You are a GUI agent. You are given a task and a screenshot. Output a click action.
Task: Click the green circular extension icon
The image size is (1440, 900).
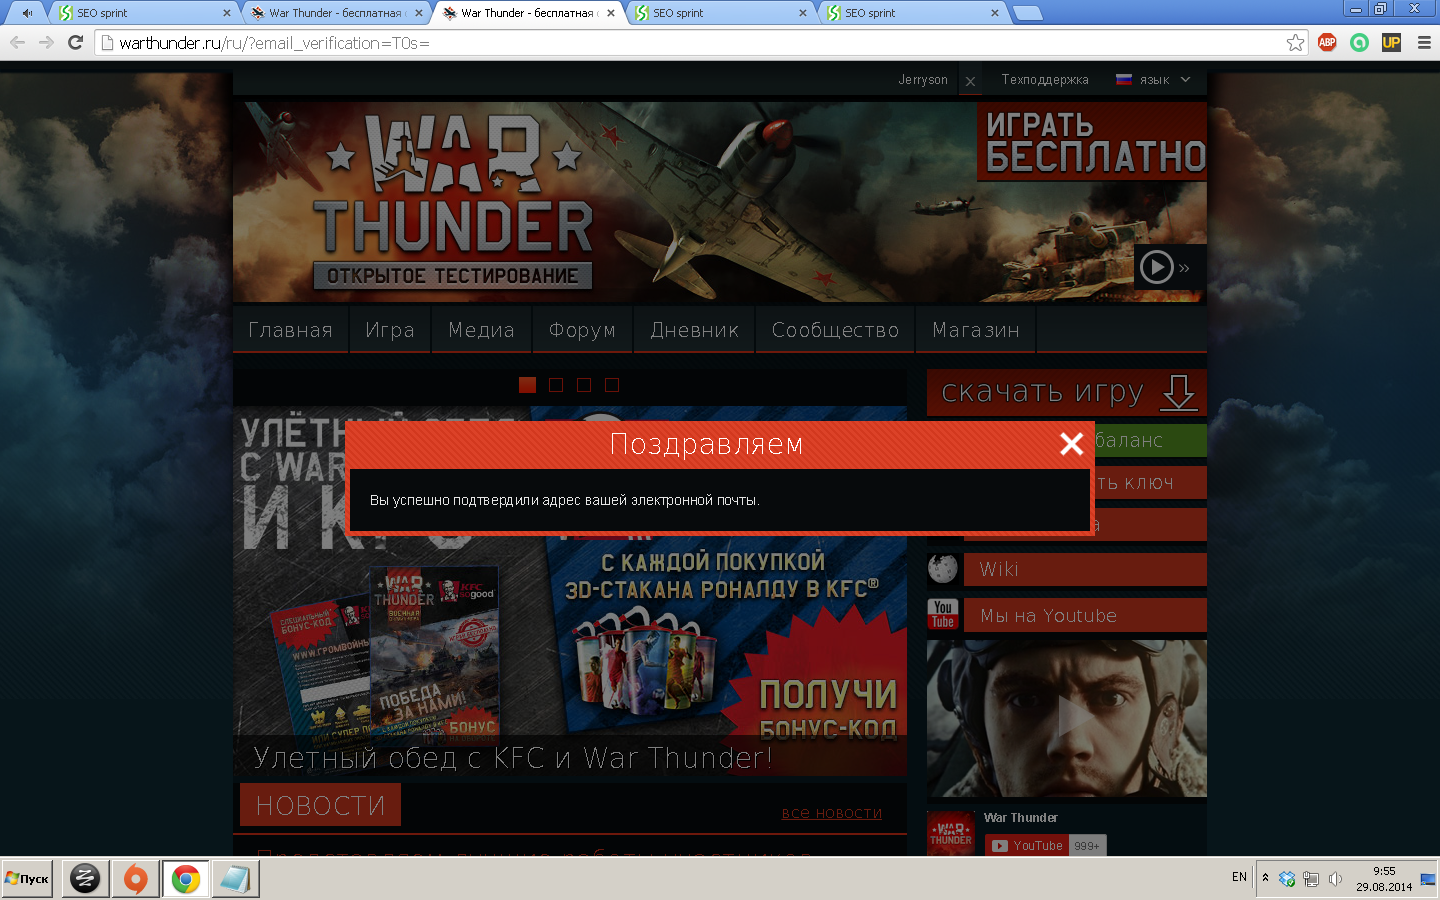tap(1359, 42)
